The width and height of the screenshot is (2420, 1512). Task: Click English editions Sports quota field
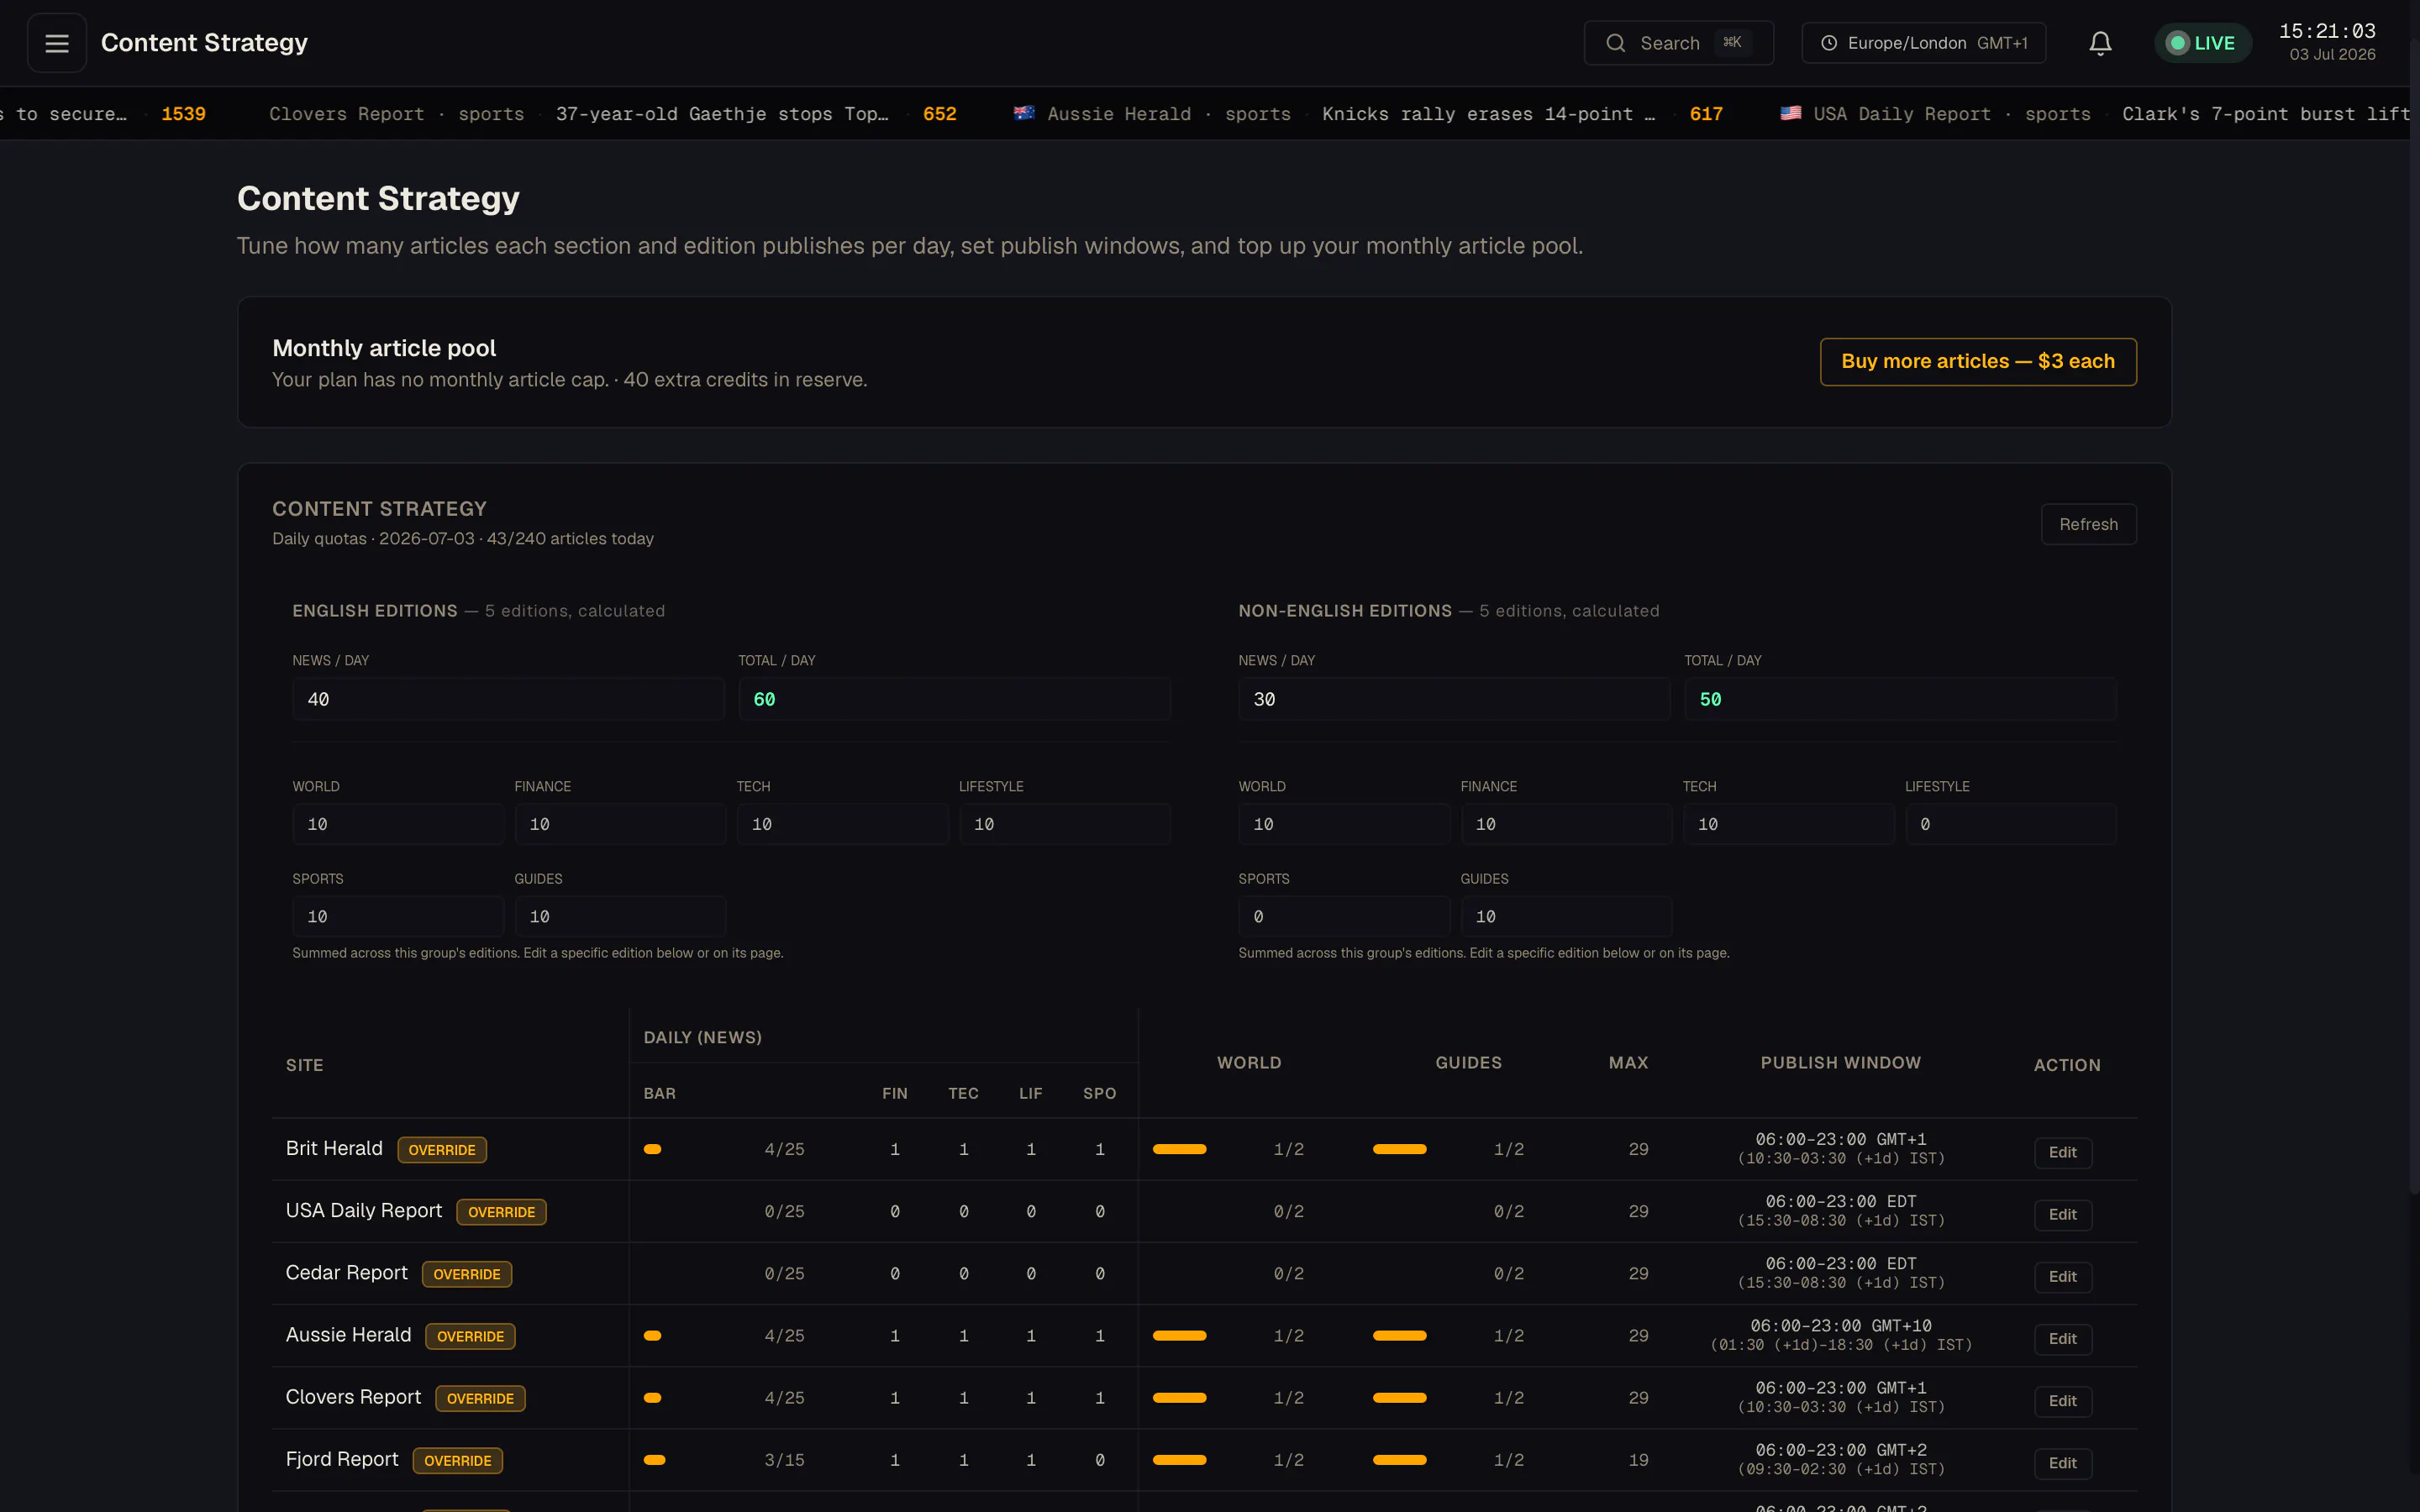[x=398, y=916]
